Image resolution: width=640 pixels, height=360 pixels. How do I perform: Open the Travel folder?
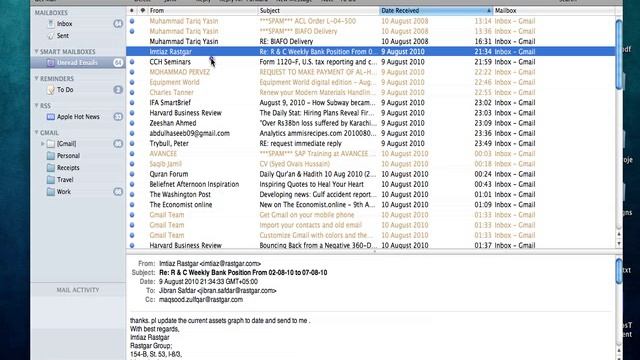65,180
